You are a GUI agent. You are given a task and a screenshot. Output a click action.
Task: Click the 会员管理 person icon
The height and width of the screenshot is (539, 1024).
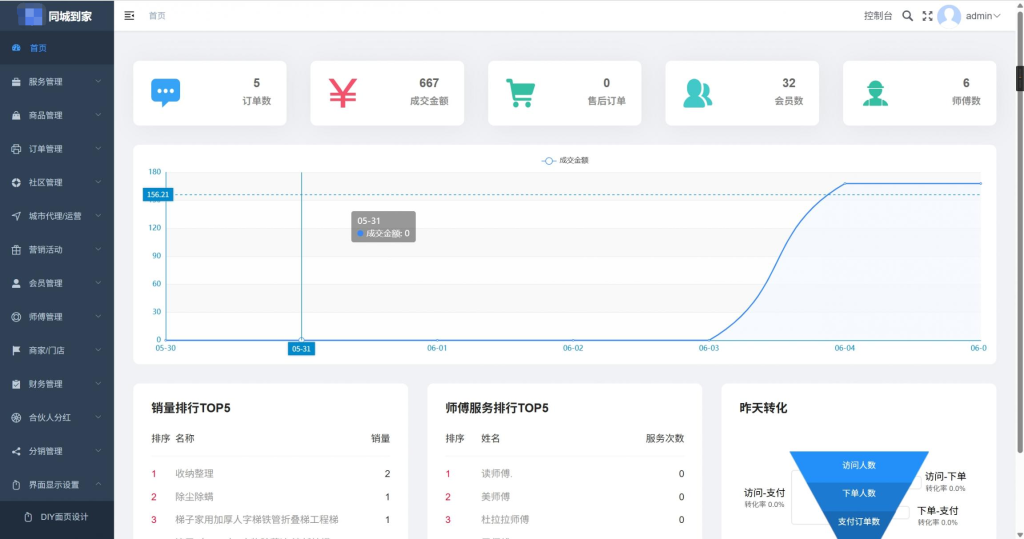pyautogui.click(x=16, y=283)
